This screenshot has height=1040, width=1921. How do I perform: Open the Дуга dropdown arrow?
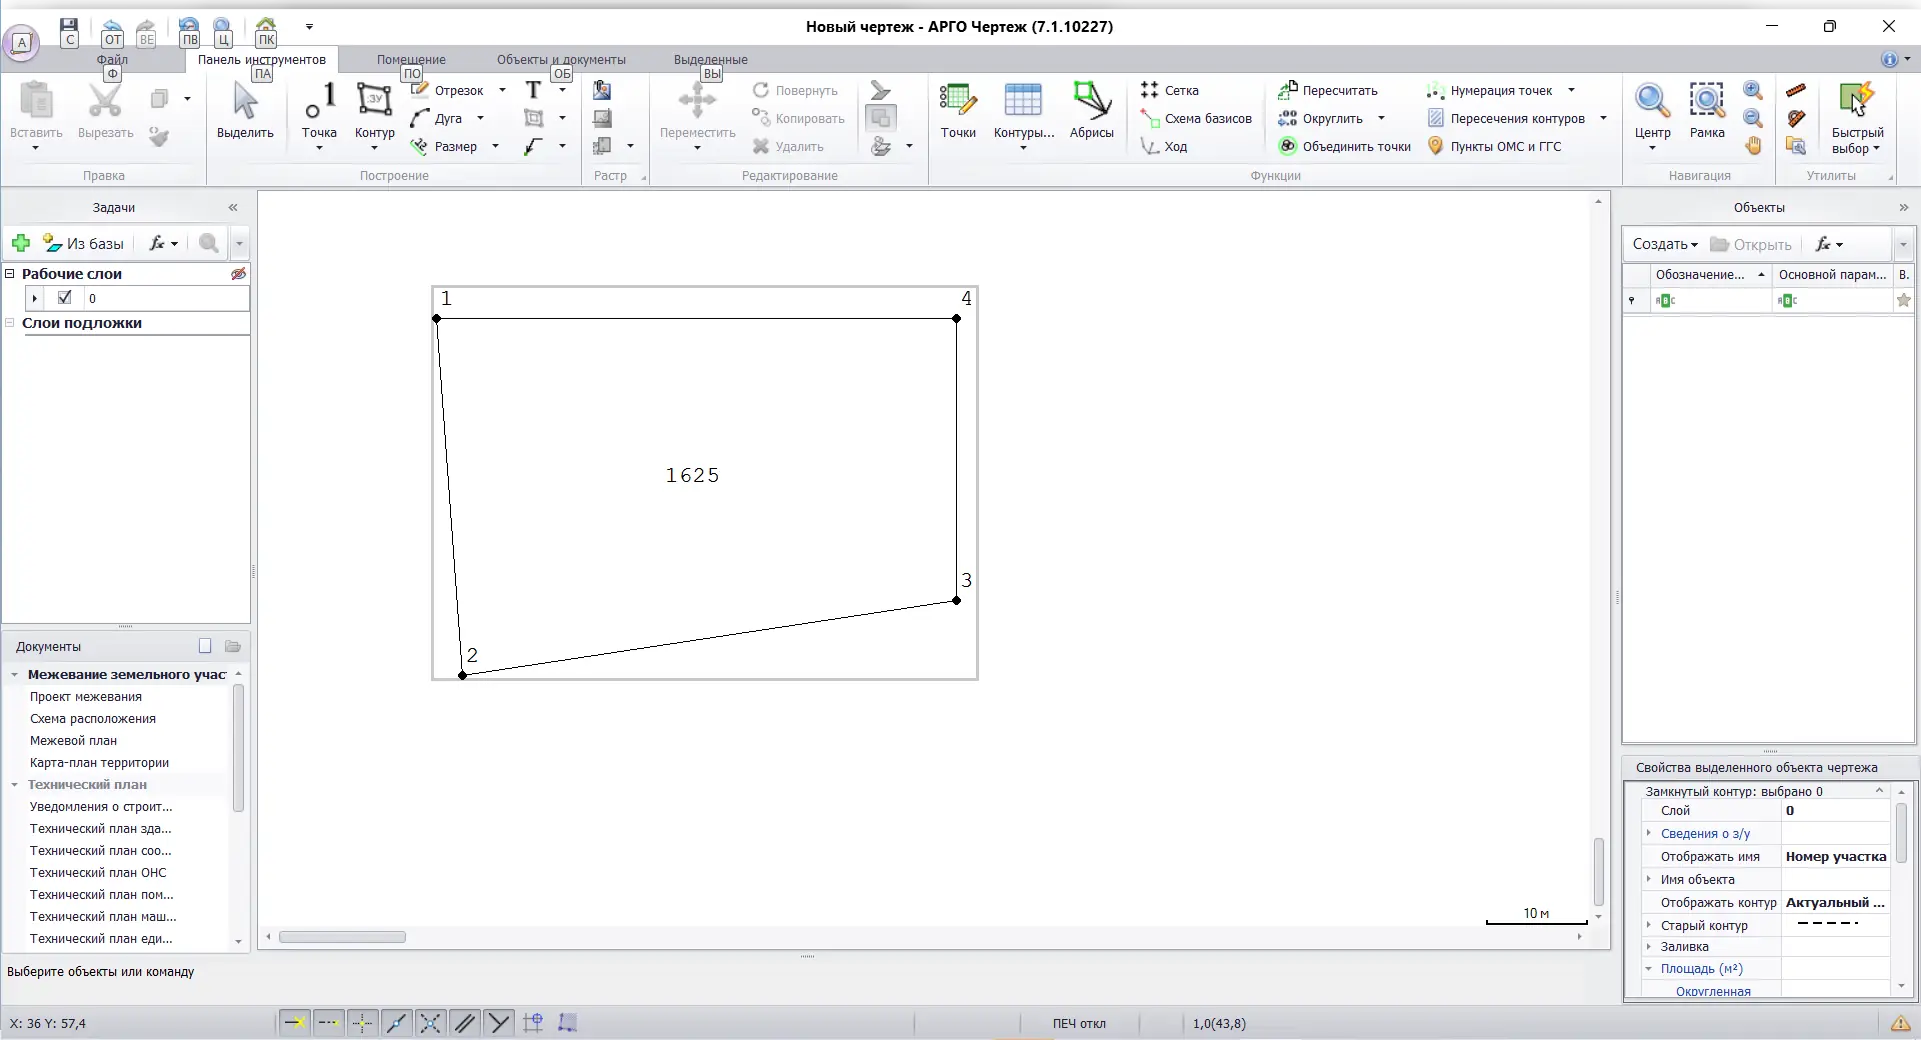point(481,118)
